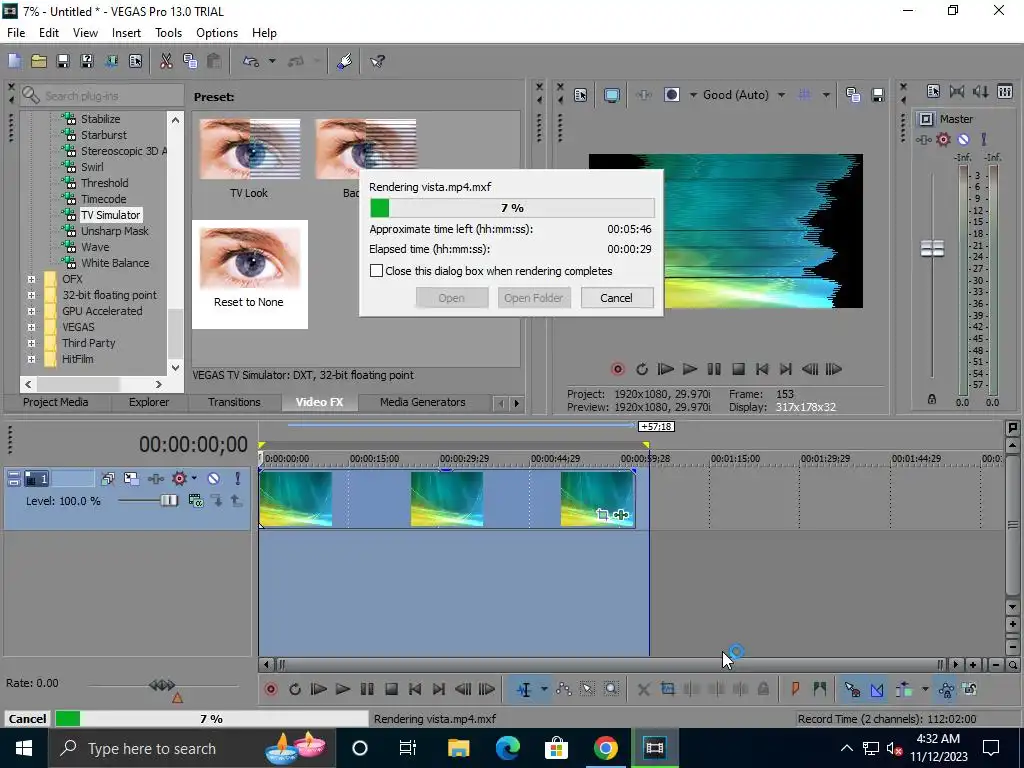Expand the OFX folder
Screen dimensions: 1024x768
tap(31, 279)
